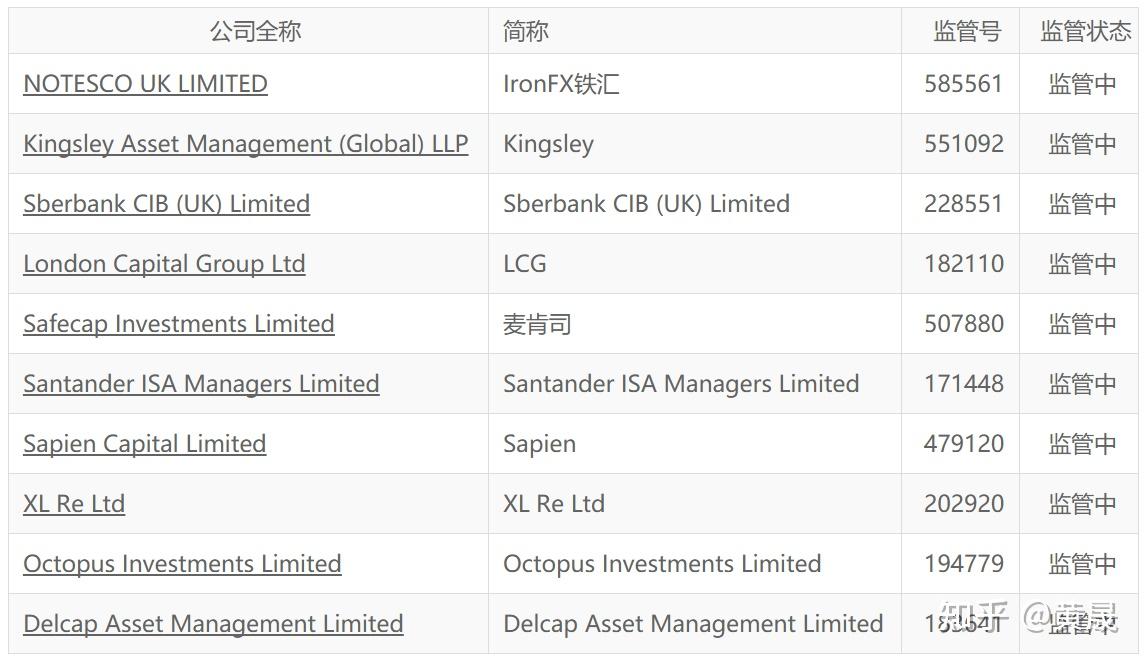This screenshot has height=664, width=1148.
Task: Click the underlined Delcap Asset Management Limited link
Action: [x=213, y=624]
